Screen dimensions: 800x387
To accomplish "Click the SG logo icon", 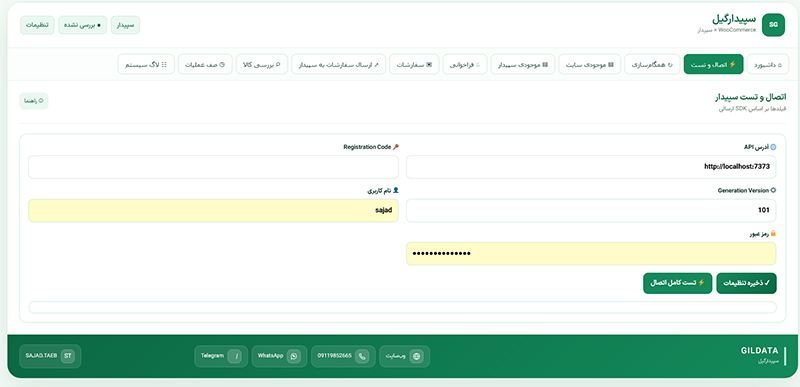I will point(773,25).
